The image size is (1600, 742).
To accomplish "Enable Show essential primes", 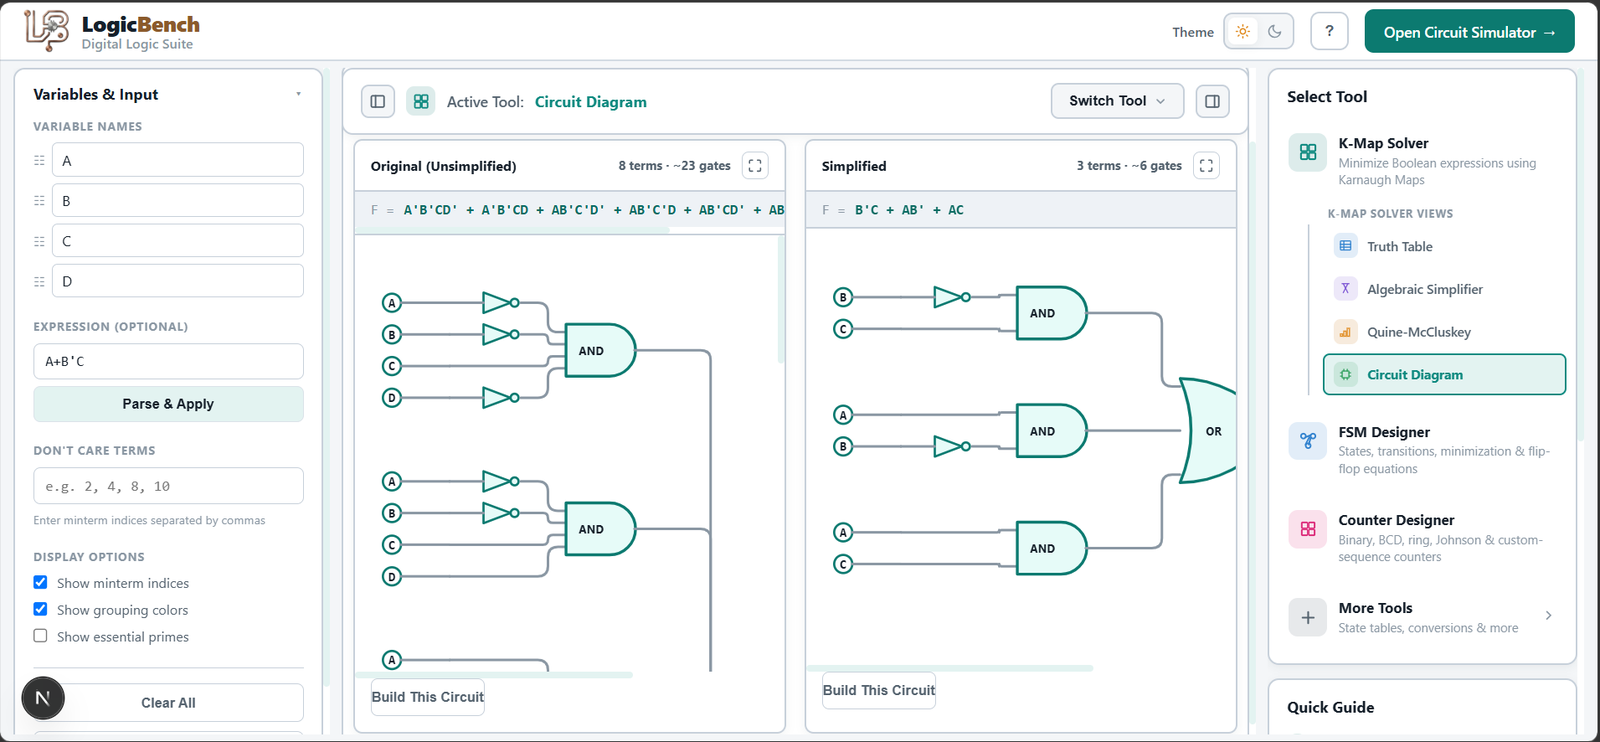I will point(40,636).
